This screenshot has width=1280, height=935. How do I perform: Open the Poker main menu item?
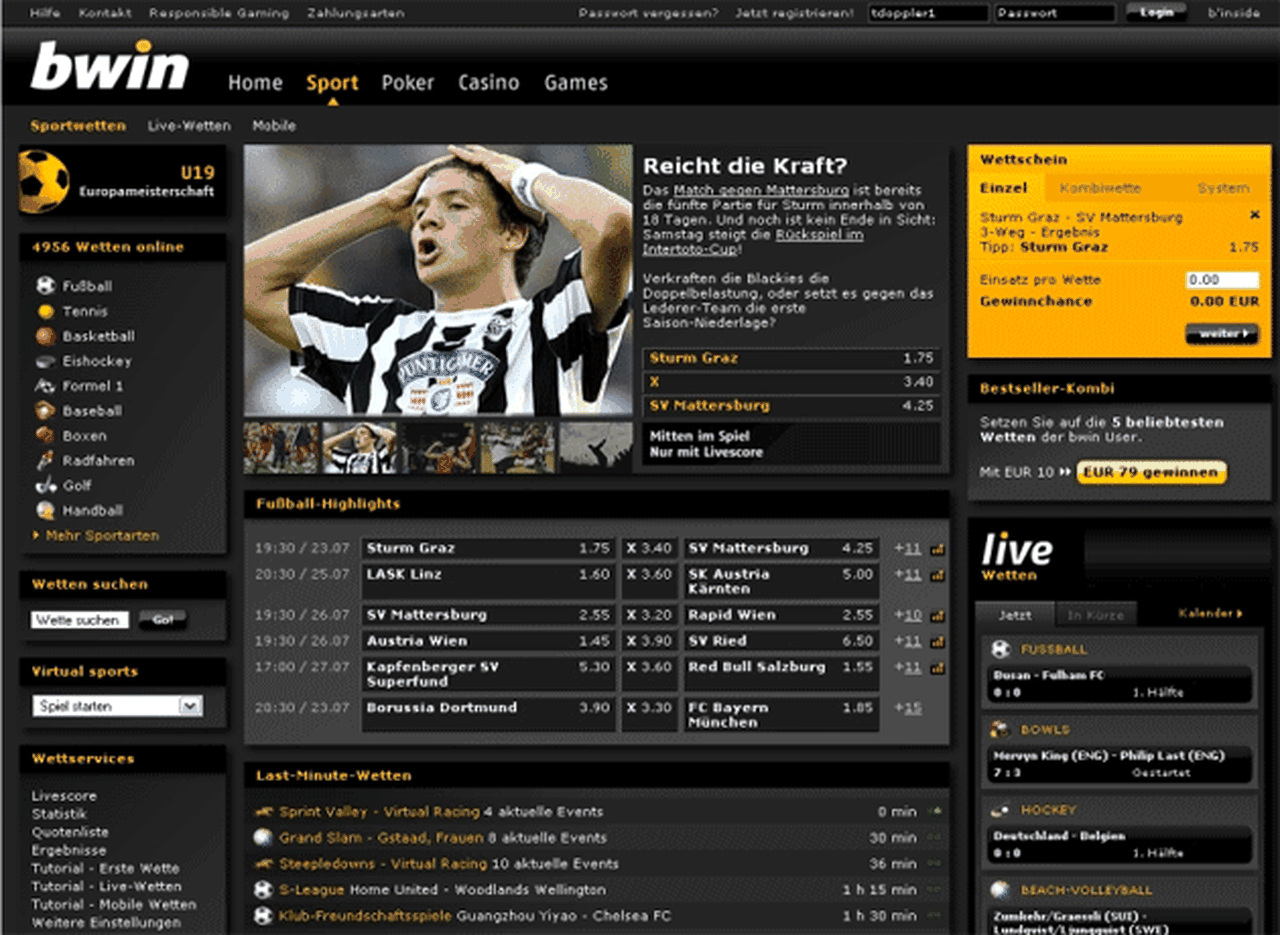click(x=408, y=83)
